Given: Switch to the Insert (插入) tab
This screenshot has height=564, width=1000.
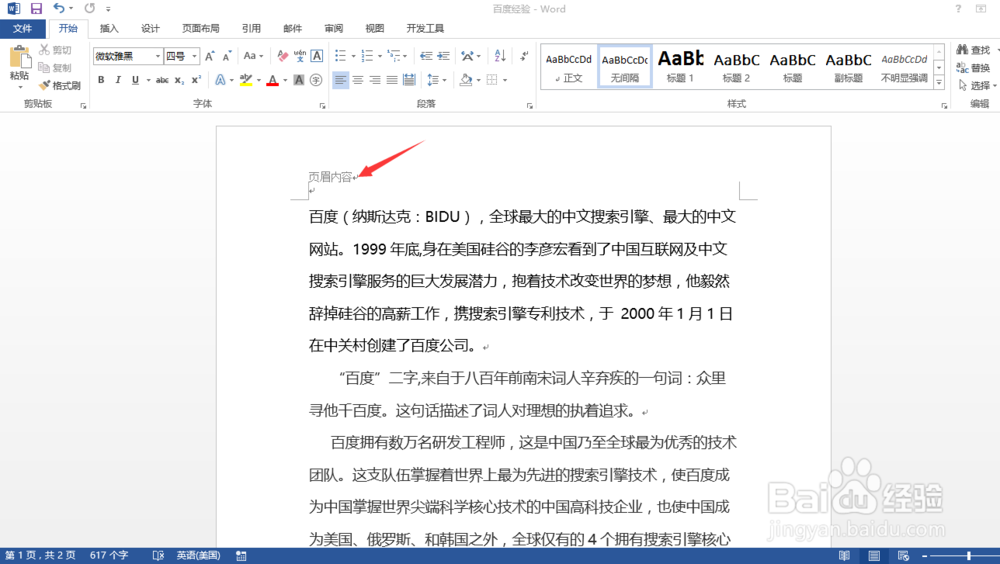Looking at the screenshot, I should pyautogui.click(x=109, y=28).
